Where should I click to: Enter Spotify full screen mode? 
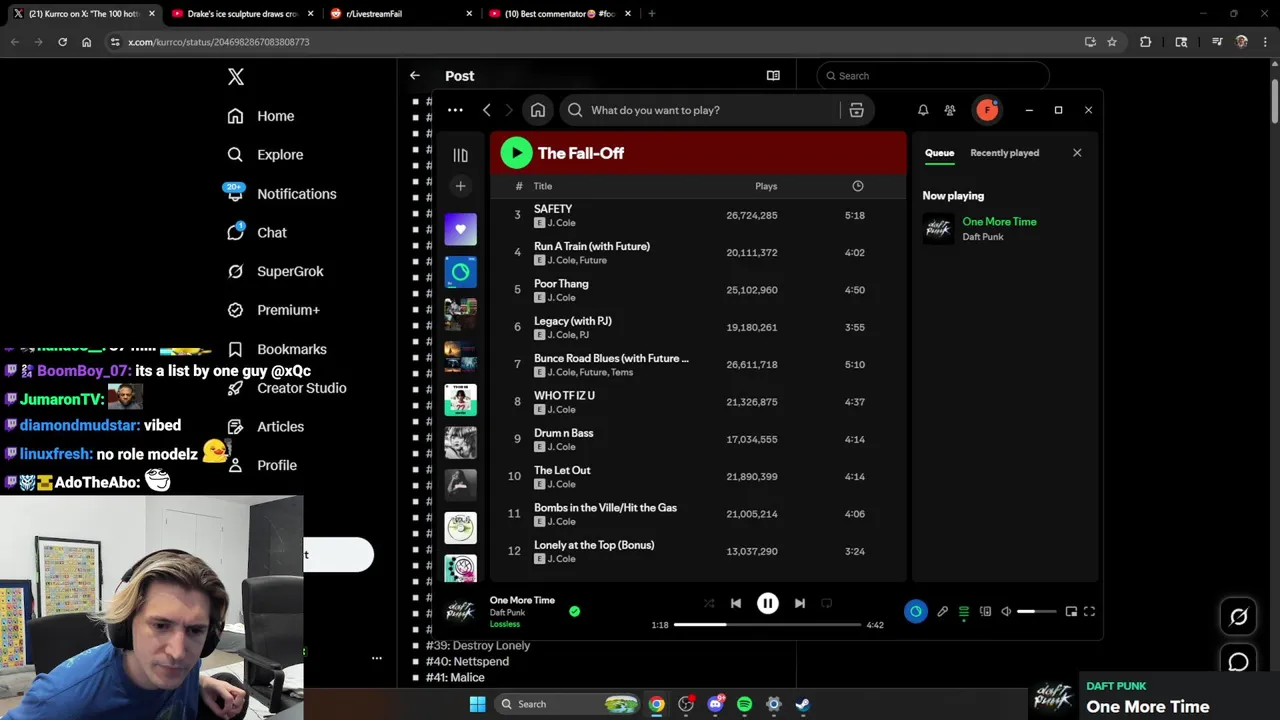point(1089,611)
